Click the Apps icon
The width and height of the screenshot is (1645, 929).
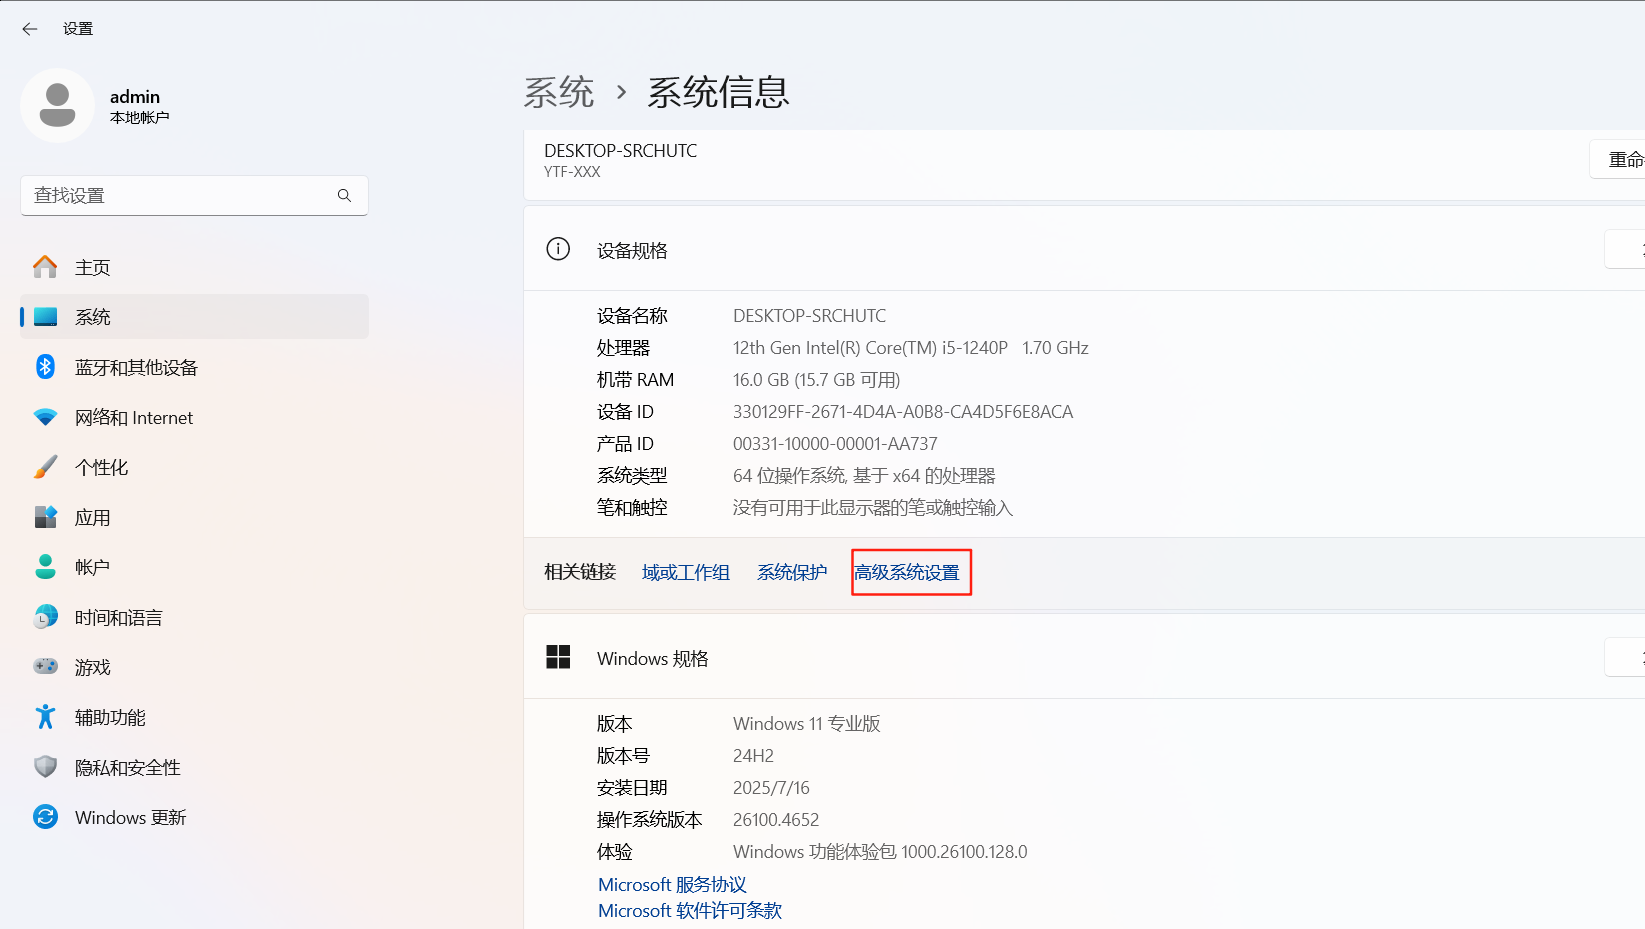45,517
